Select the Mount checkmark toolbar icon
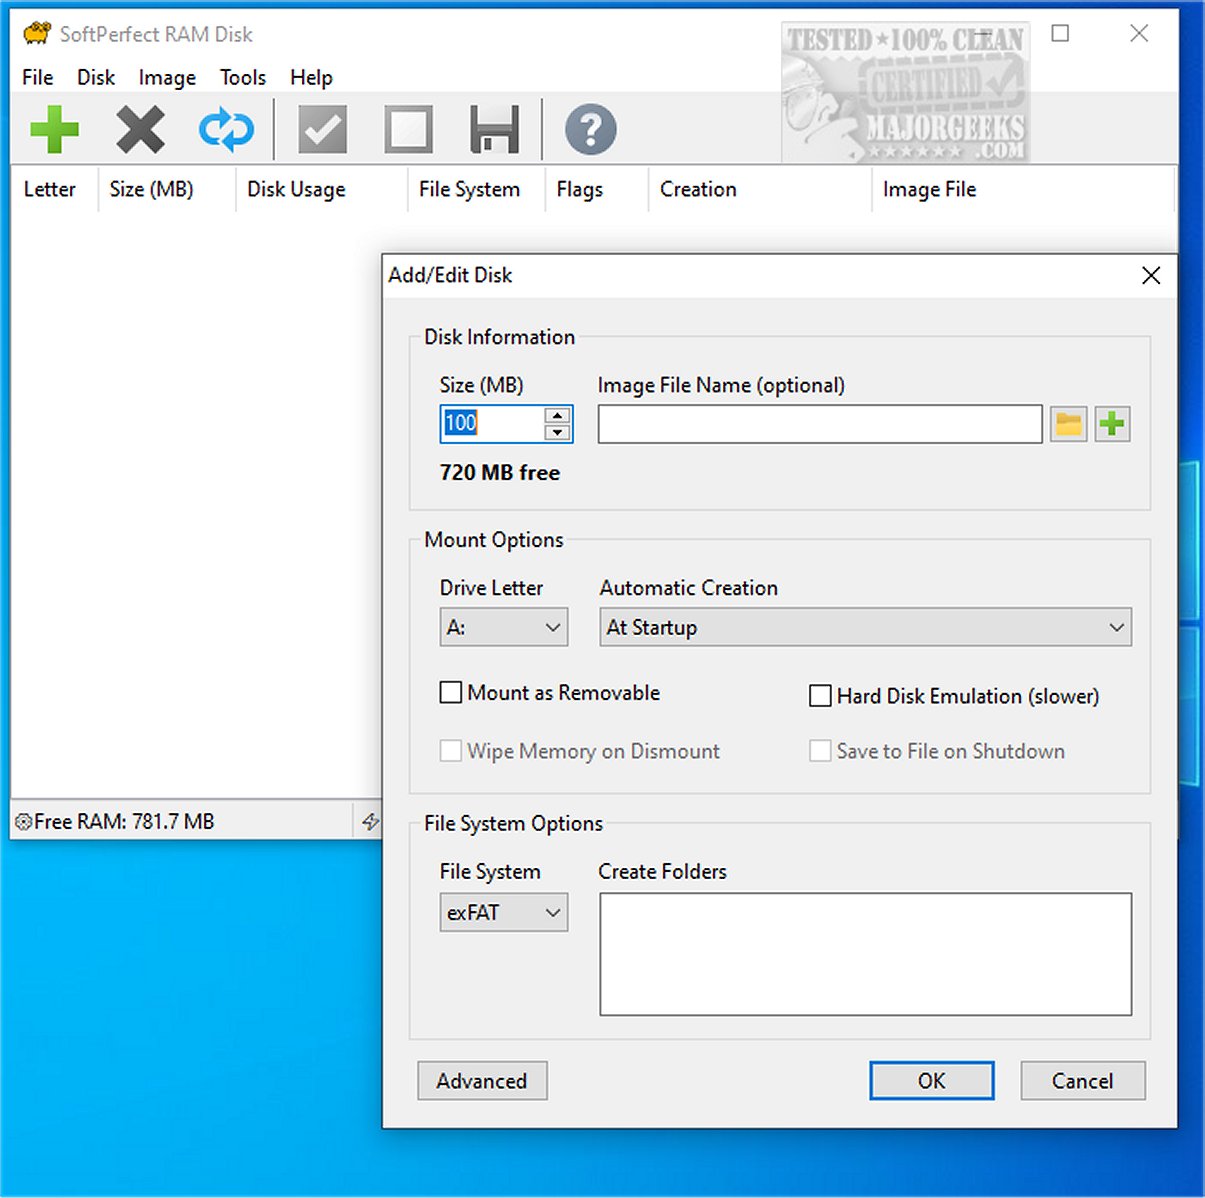Screen dimensions: 1205x1198 [320, 128]
